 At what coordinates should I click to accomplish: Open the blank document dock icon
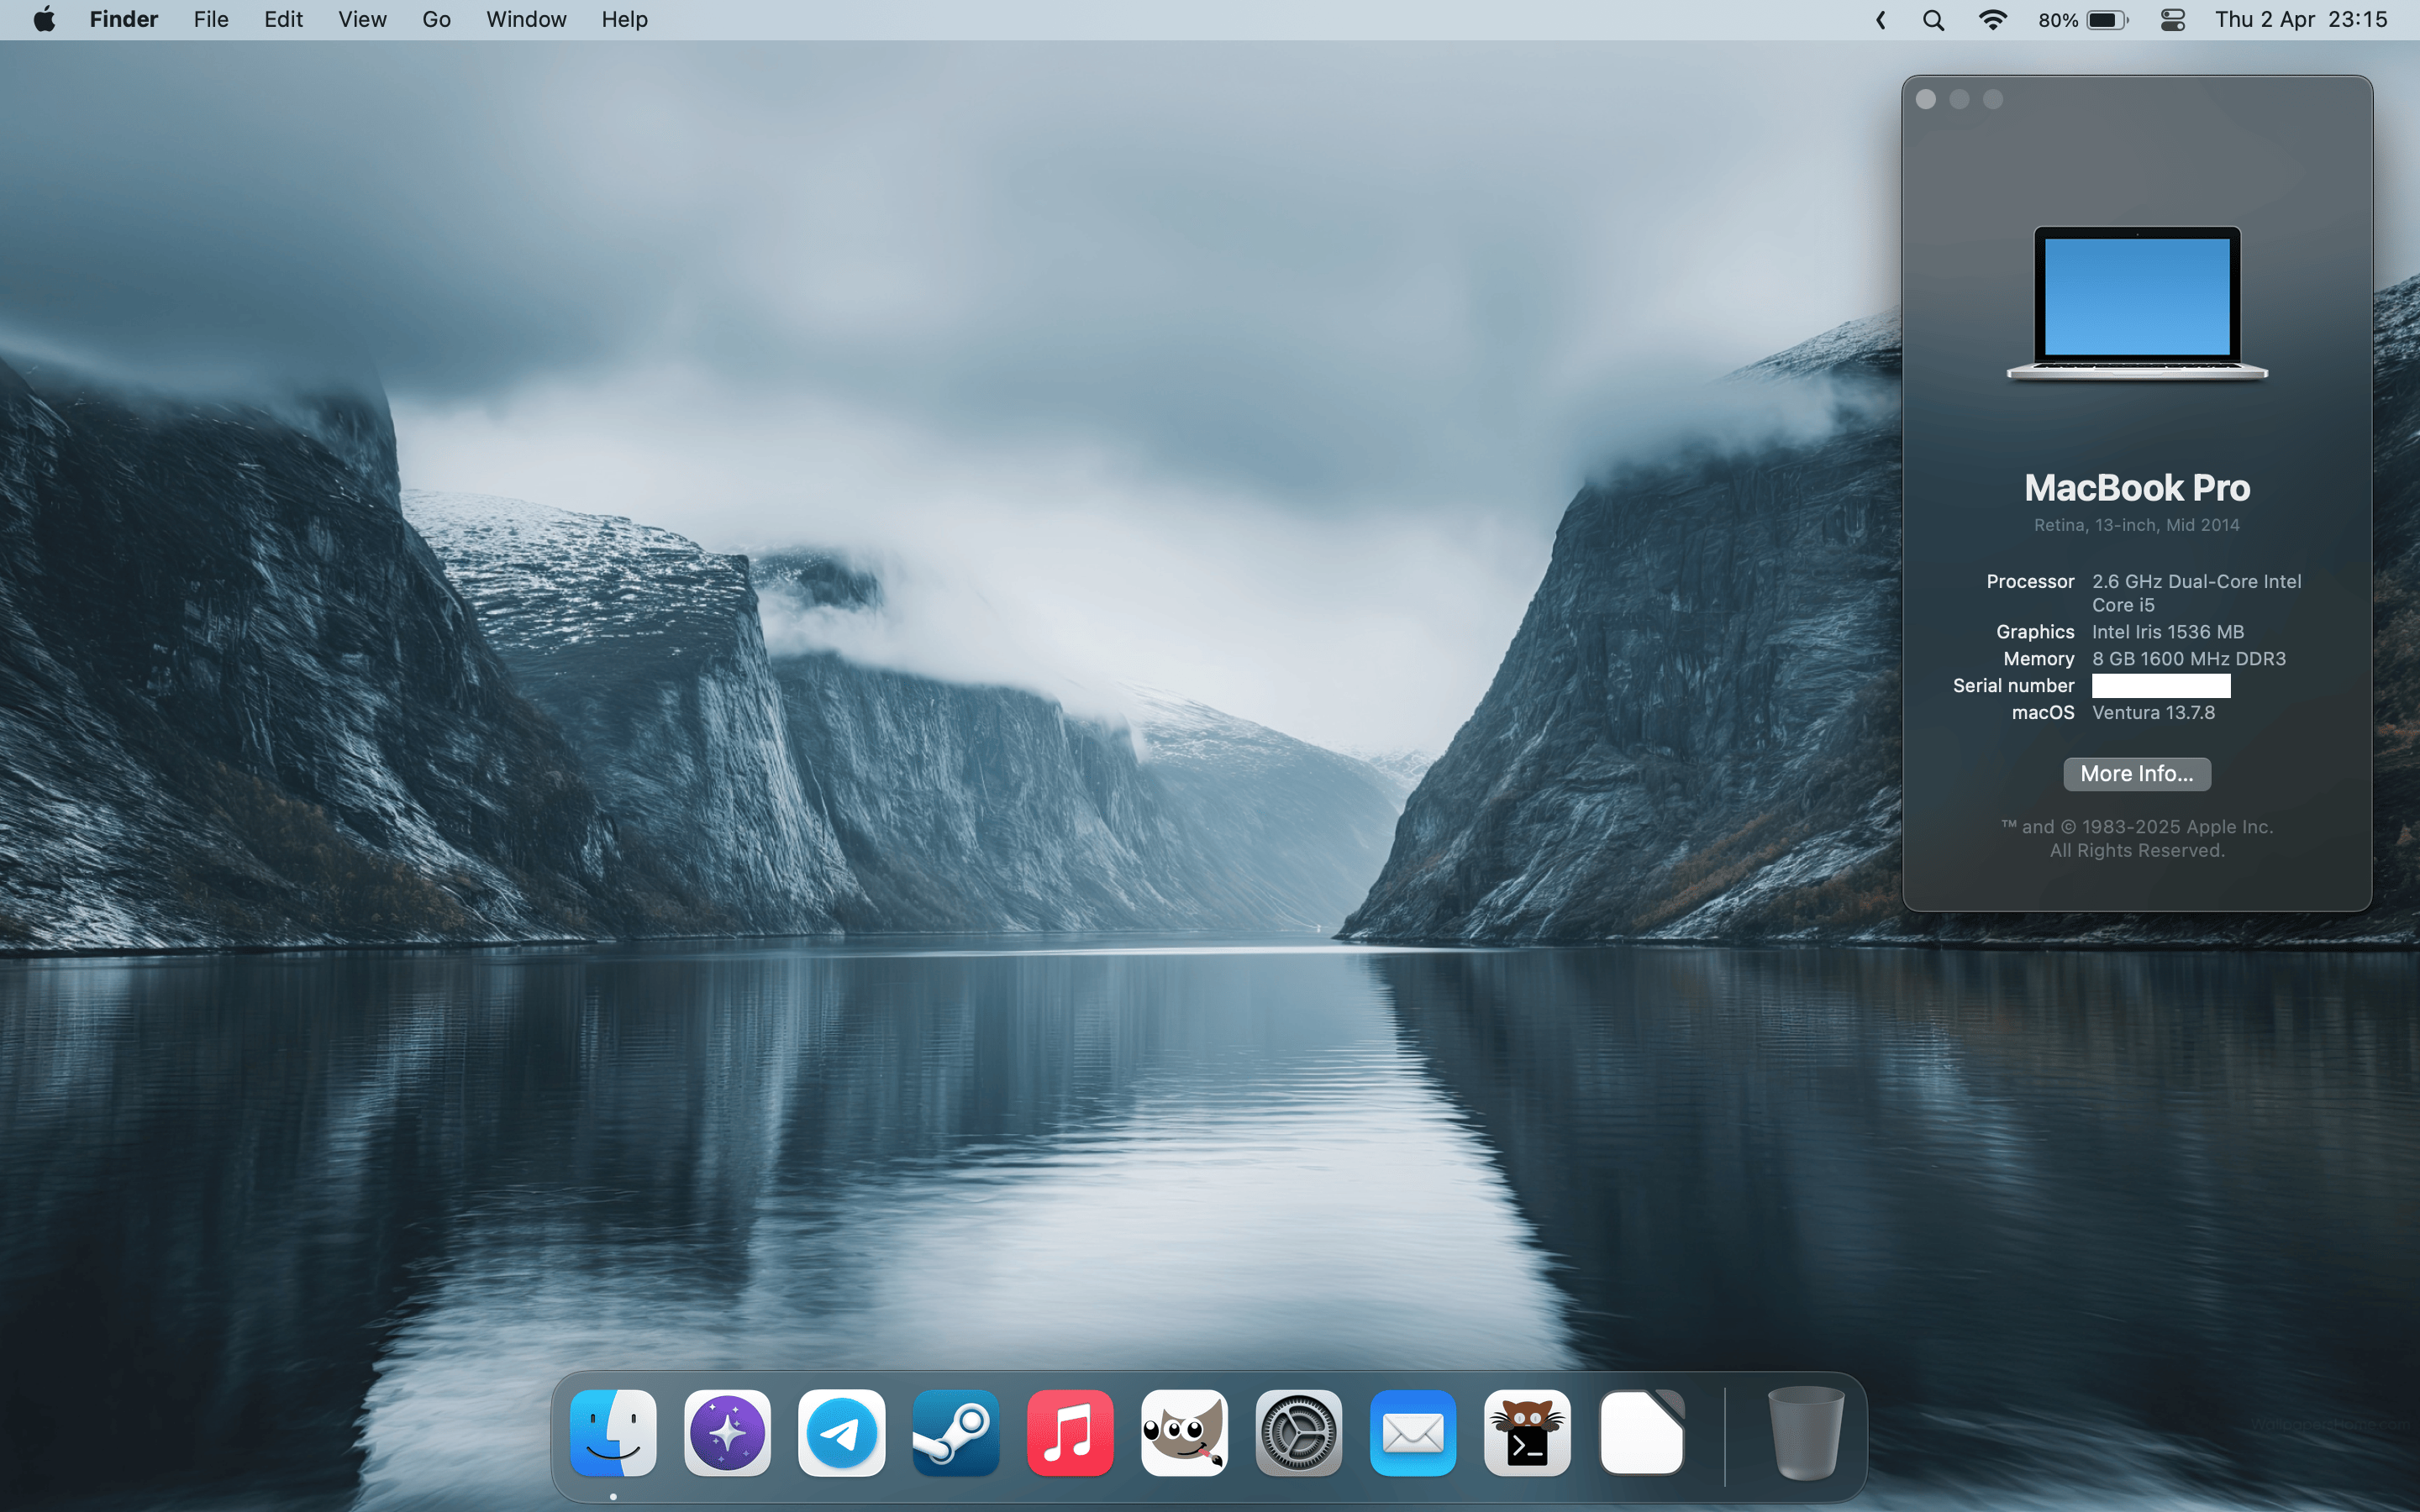(1641, 1432)
